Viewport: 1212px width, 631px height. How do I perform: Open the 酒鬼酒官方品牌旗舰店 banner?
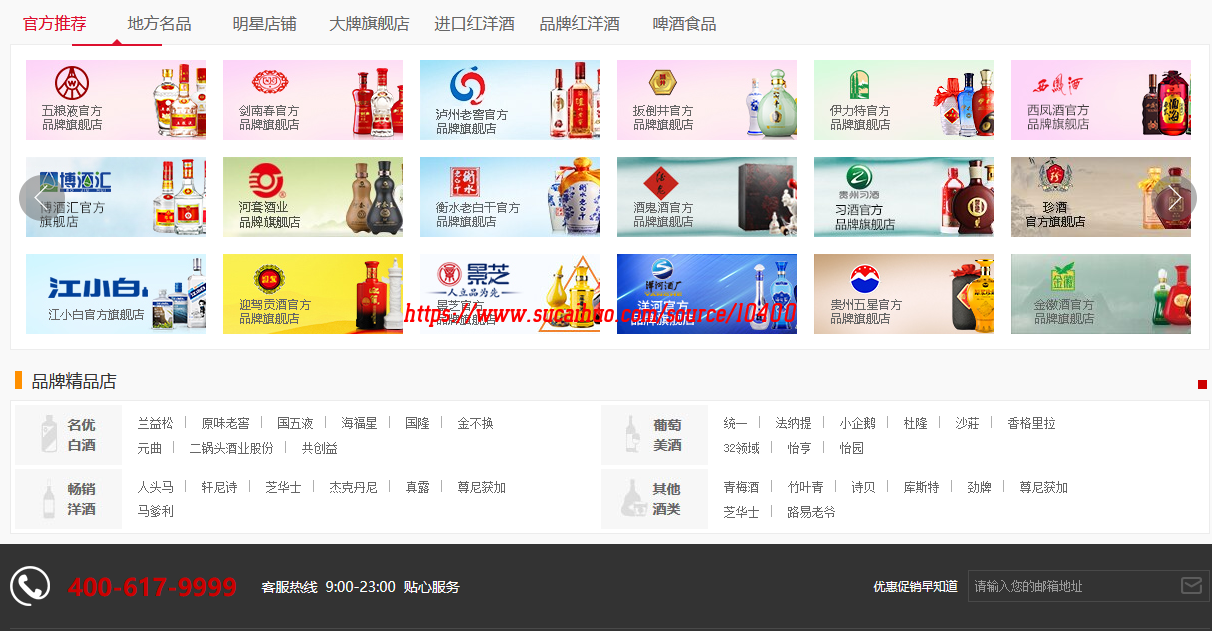707,197
